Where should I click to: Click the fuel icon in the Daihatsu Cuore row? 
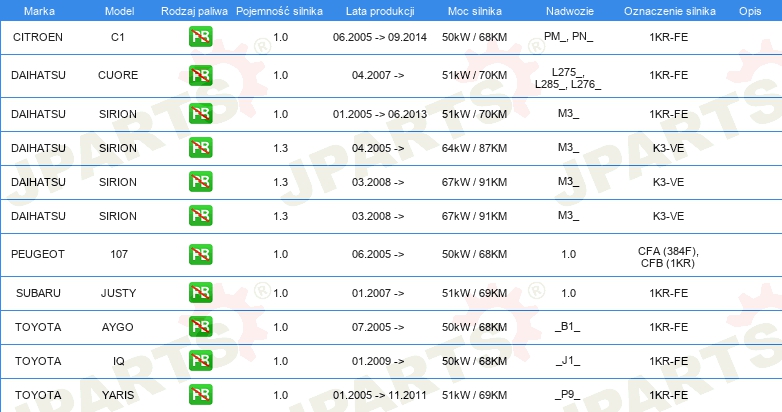pos(200,75)
